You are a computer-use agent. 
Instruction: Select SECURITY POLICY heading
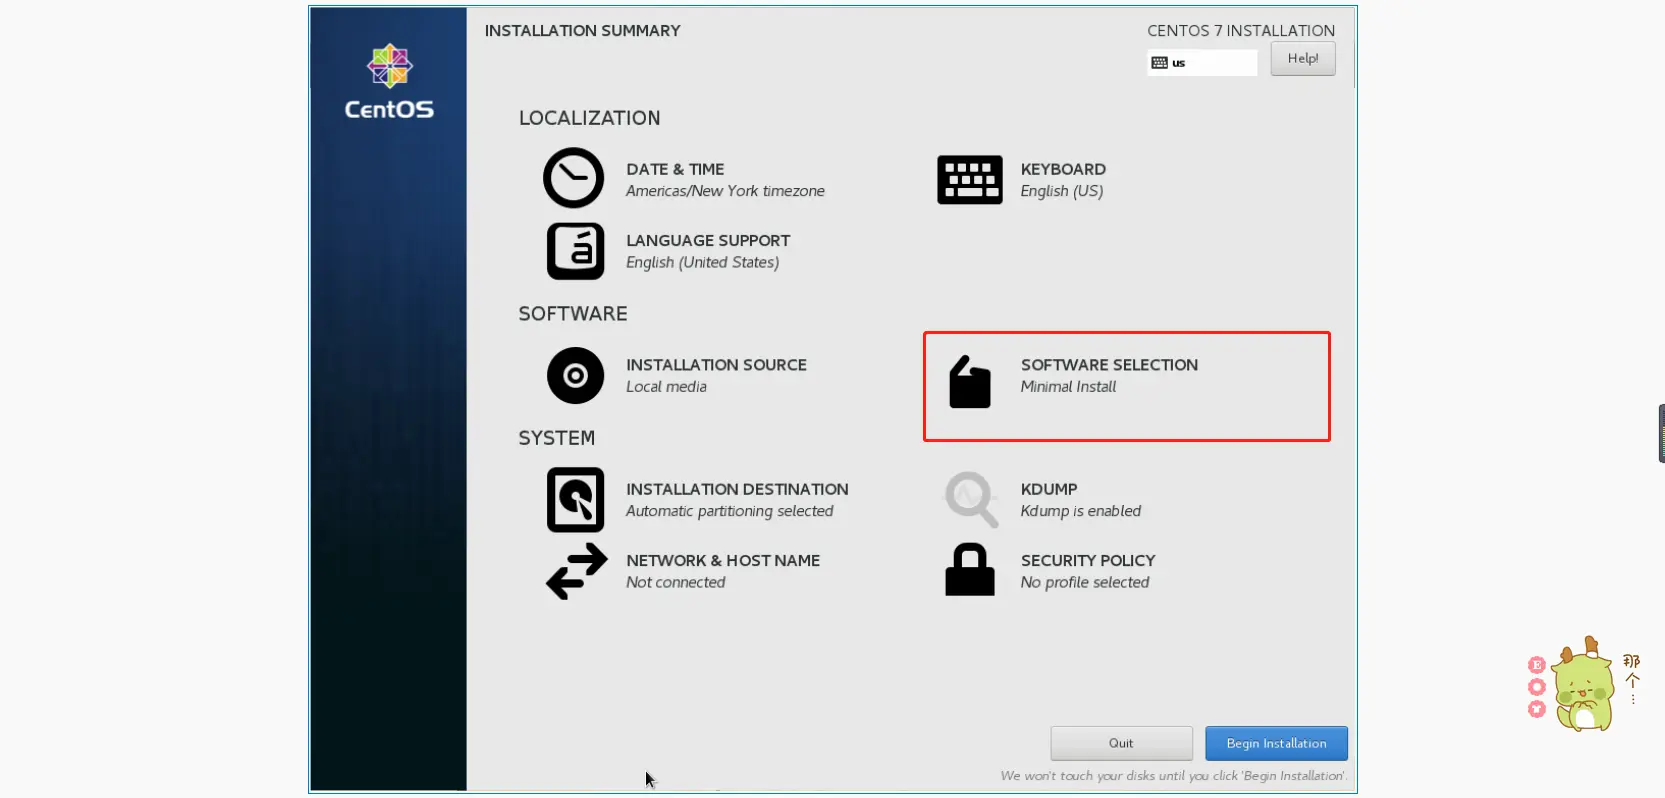(x=1088, y=561)
